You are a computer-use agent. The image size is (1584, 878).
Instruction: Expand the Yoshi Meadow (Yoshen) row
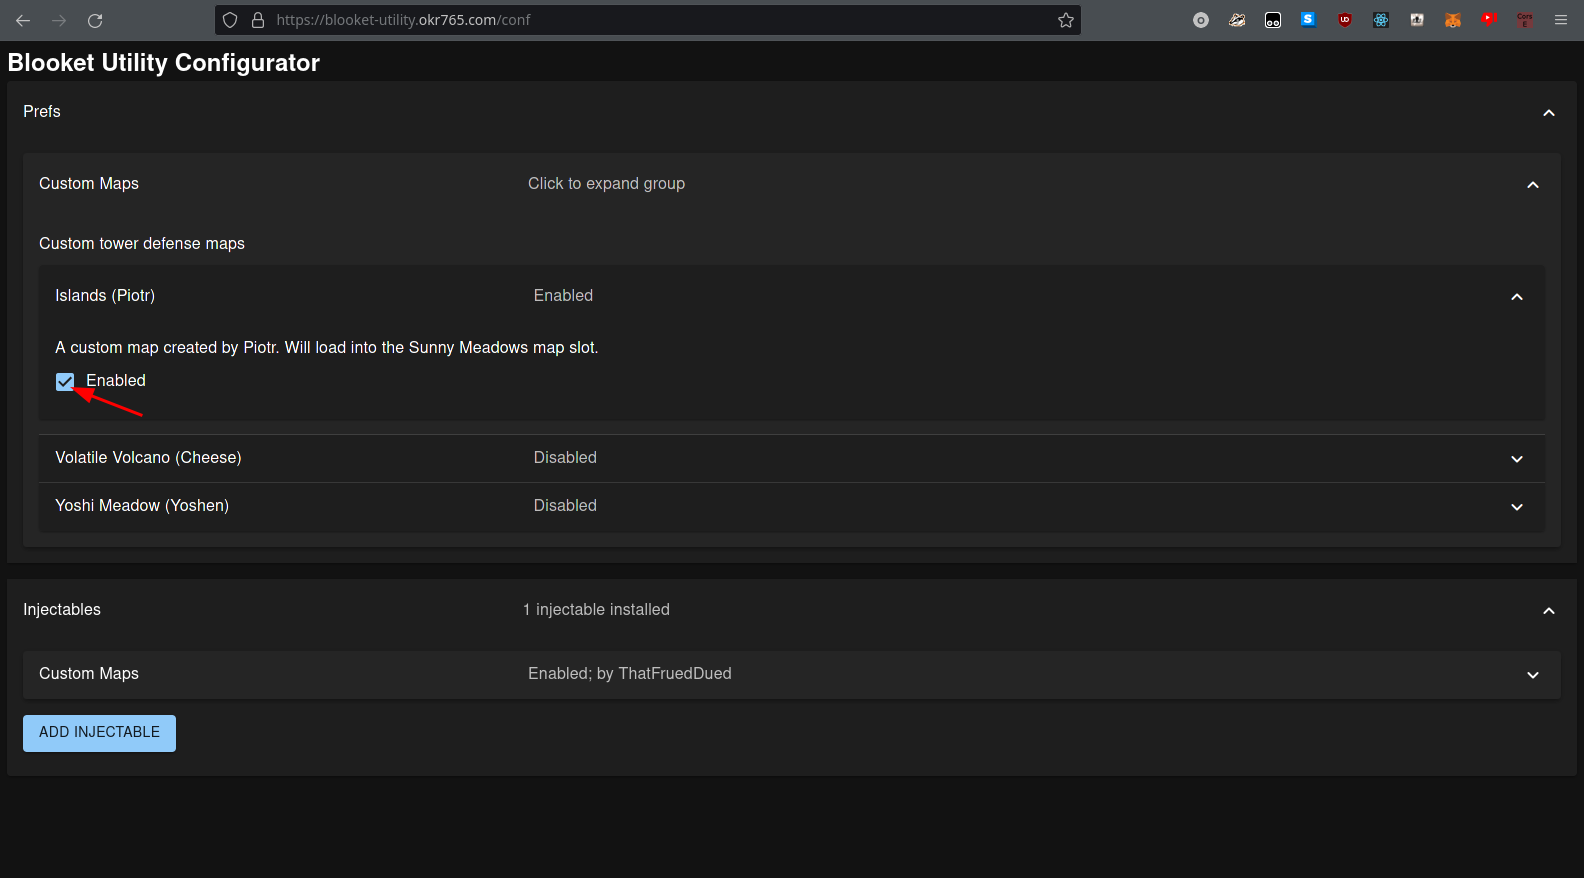tap(792, 506)
